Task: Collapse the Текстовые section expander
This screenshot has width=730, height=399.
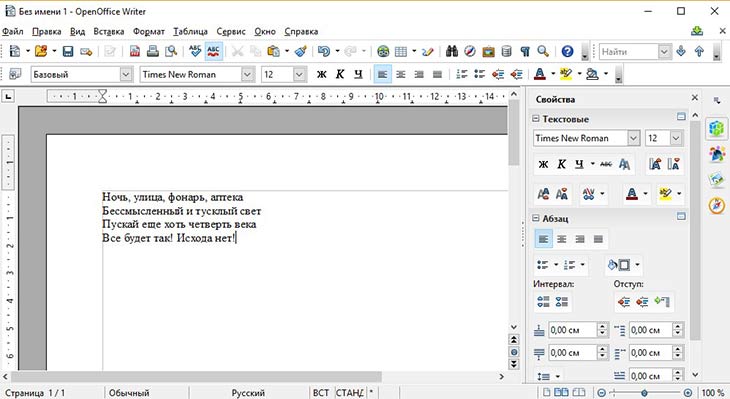Action: click(x=535, y=119)
